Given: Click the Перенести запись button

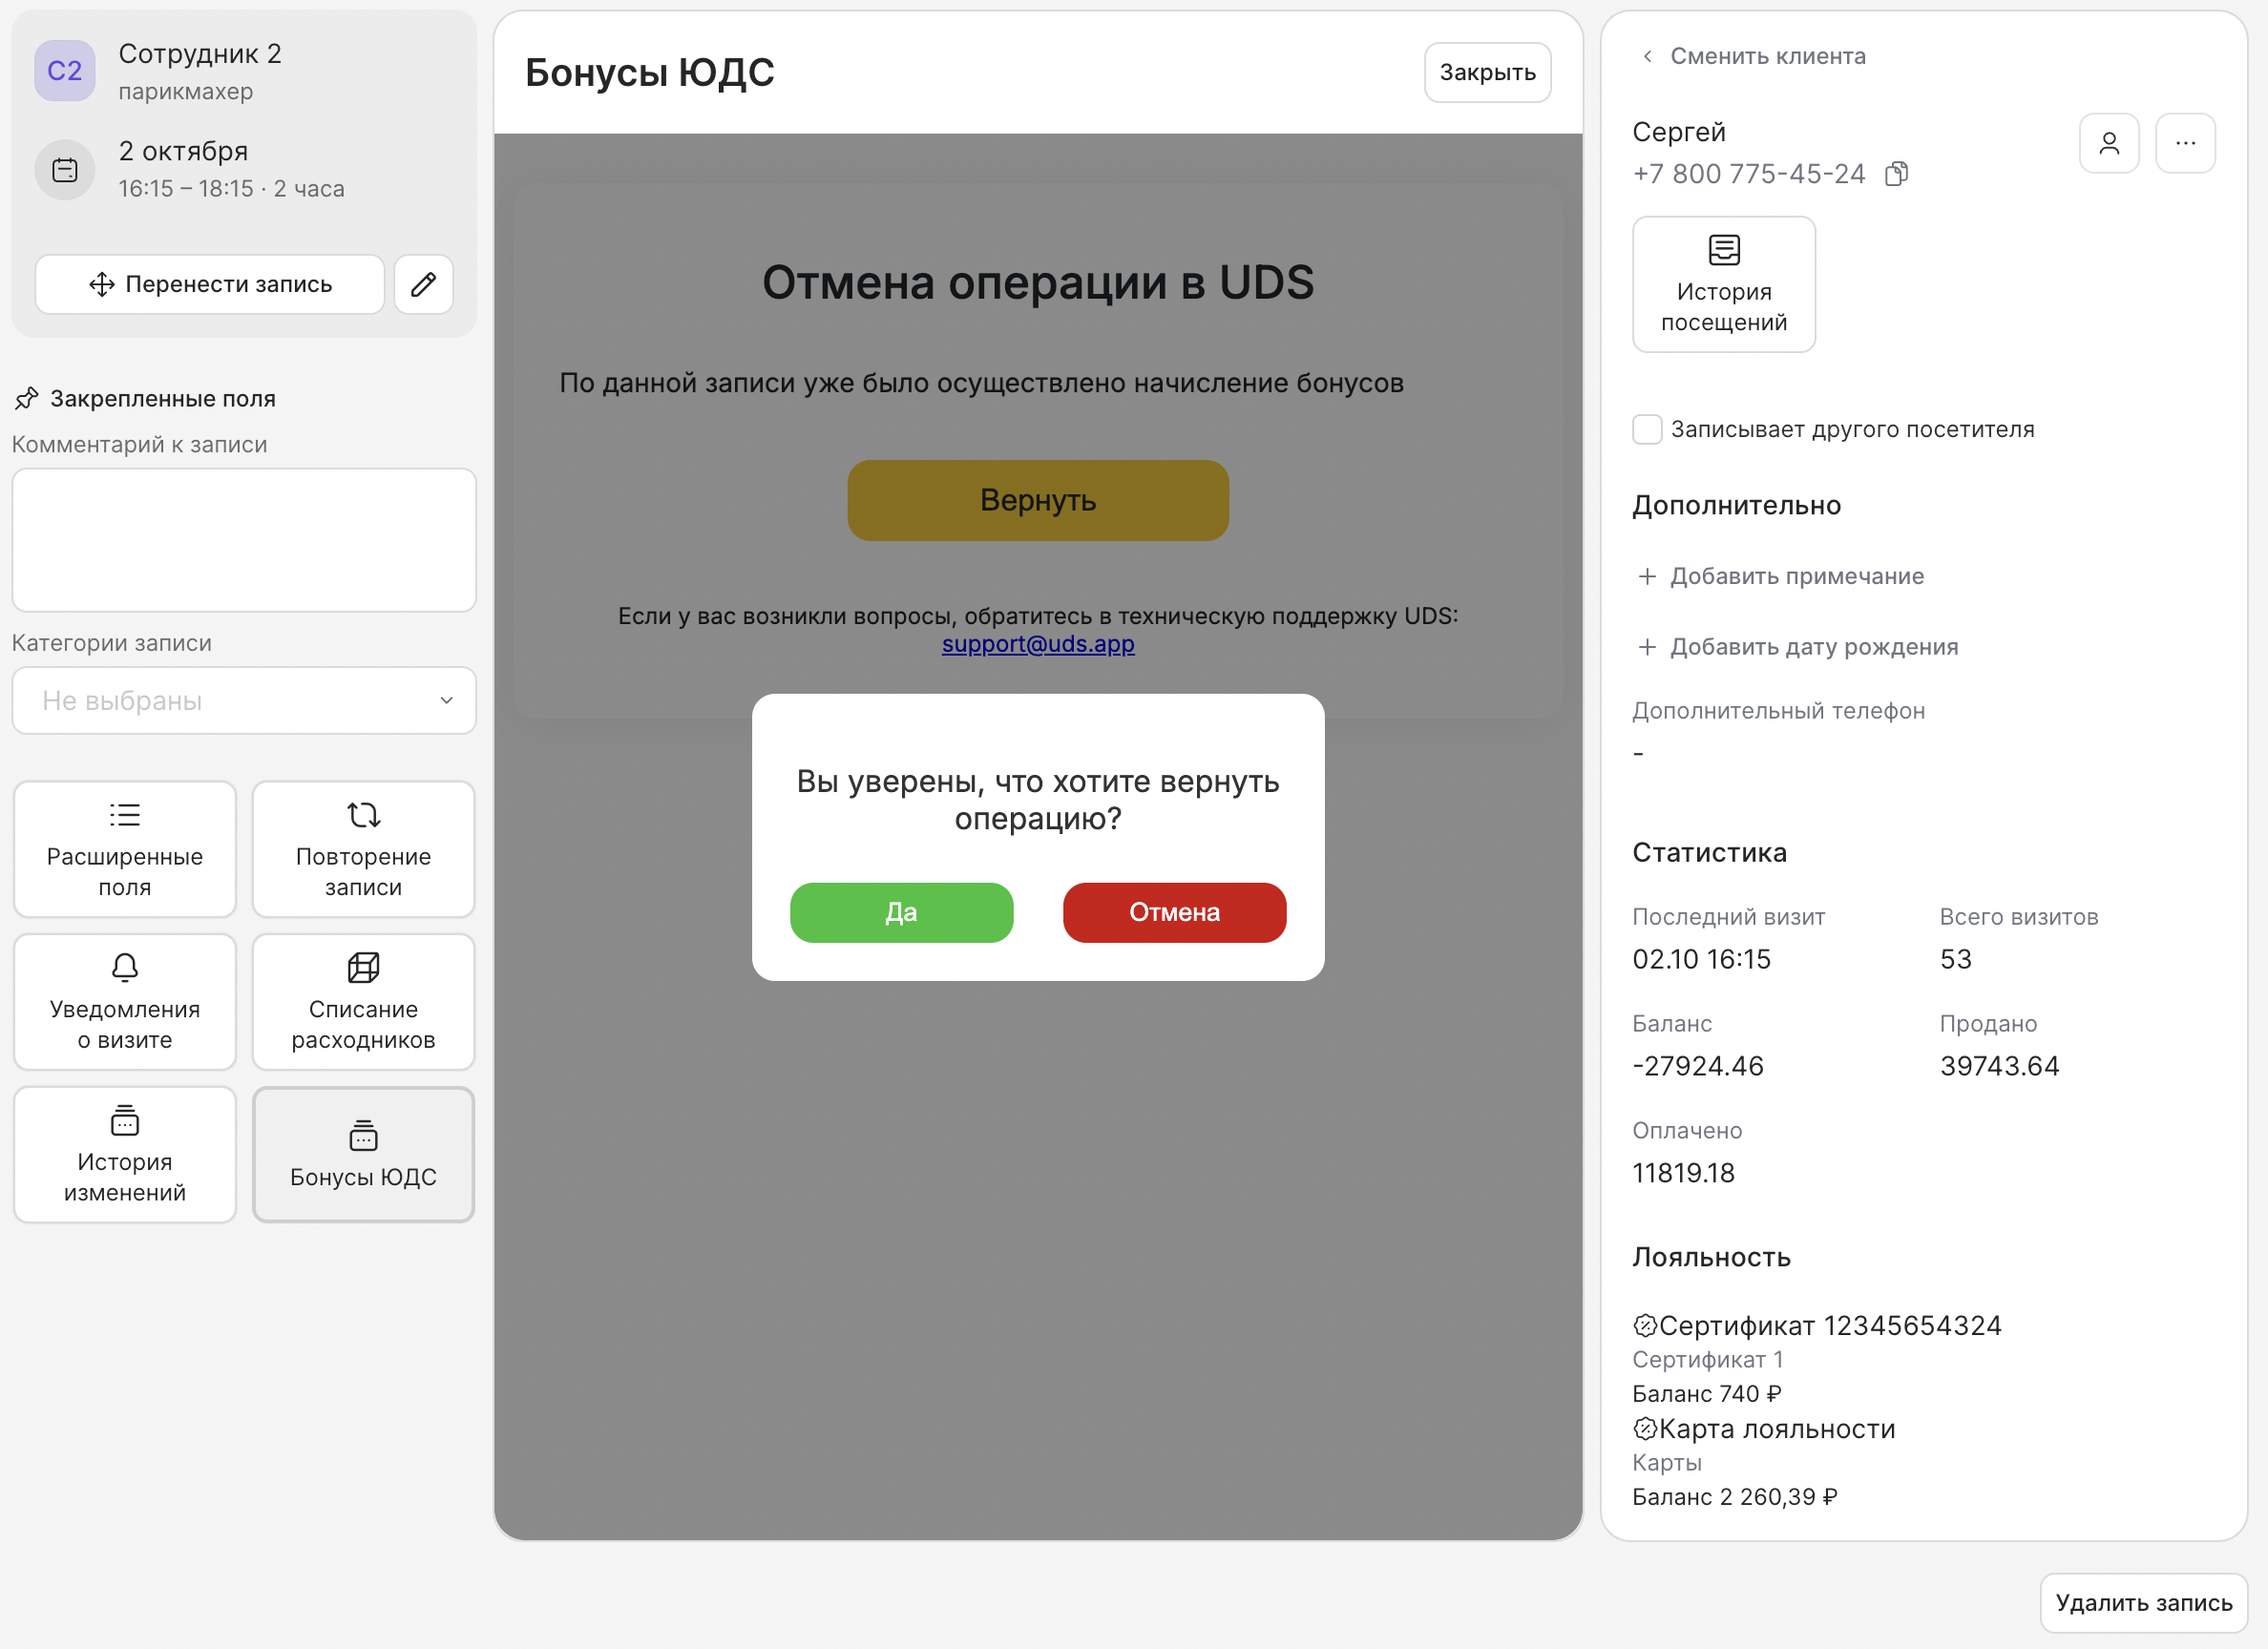Looking at the screenshot, I should pyautogui.click(x=210, y=284).
